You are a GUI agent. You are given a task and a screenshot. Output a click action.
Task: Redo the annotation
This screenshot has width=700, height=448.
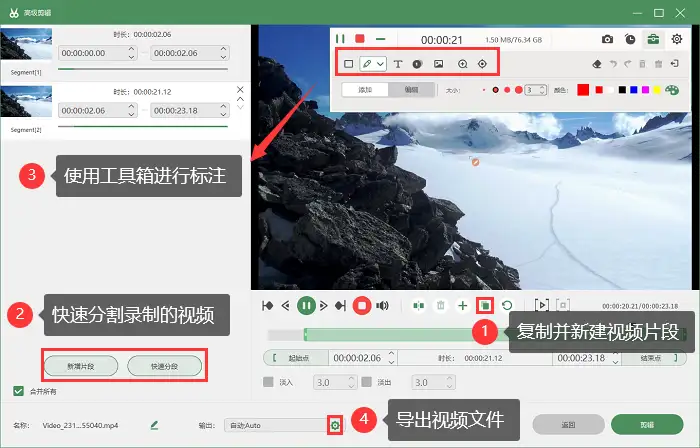[627, 64]
